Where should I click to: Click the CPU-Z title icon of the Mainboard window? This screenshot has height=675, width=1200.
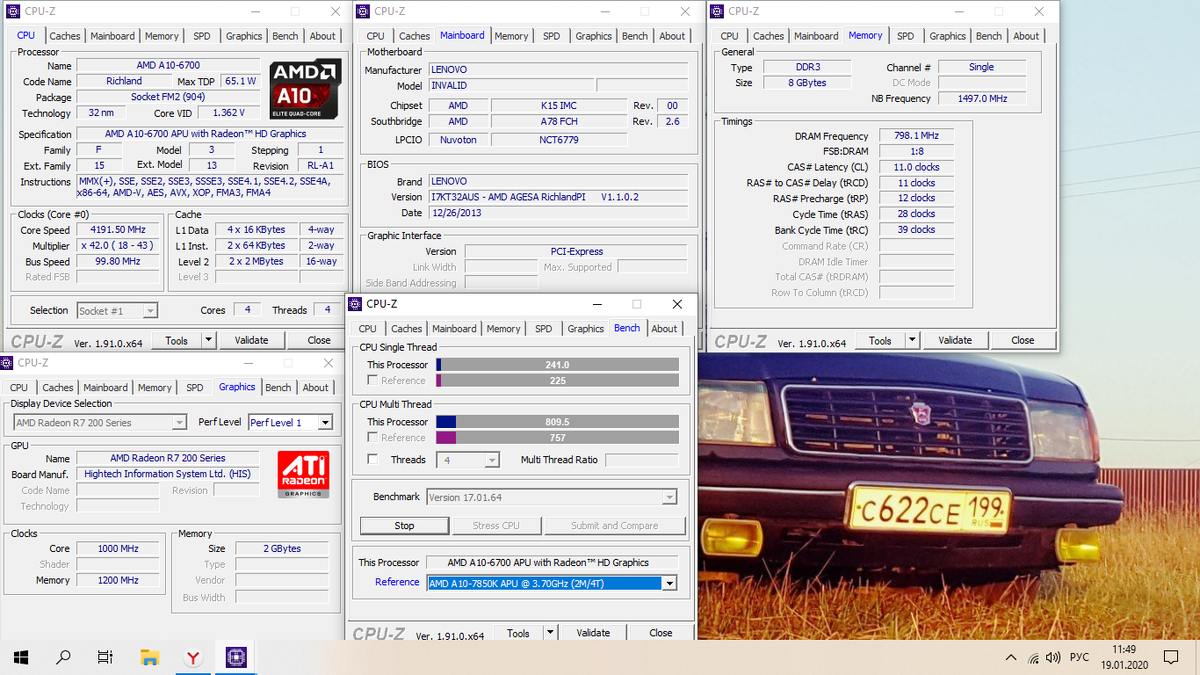(x=363, y=11)
